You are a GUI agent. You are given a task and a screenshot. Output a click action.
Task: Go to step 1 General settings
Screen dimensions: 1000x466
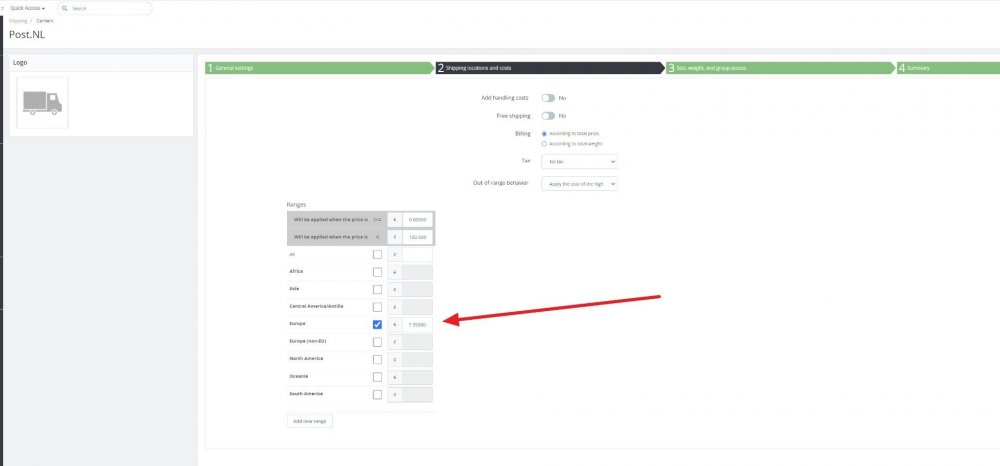pos(320,68)
